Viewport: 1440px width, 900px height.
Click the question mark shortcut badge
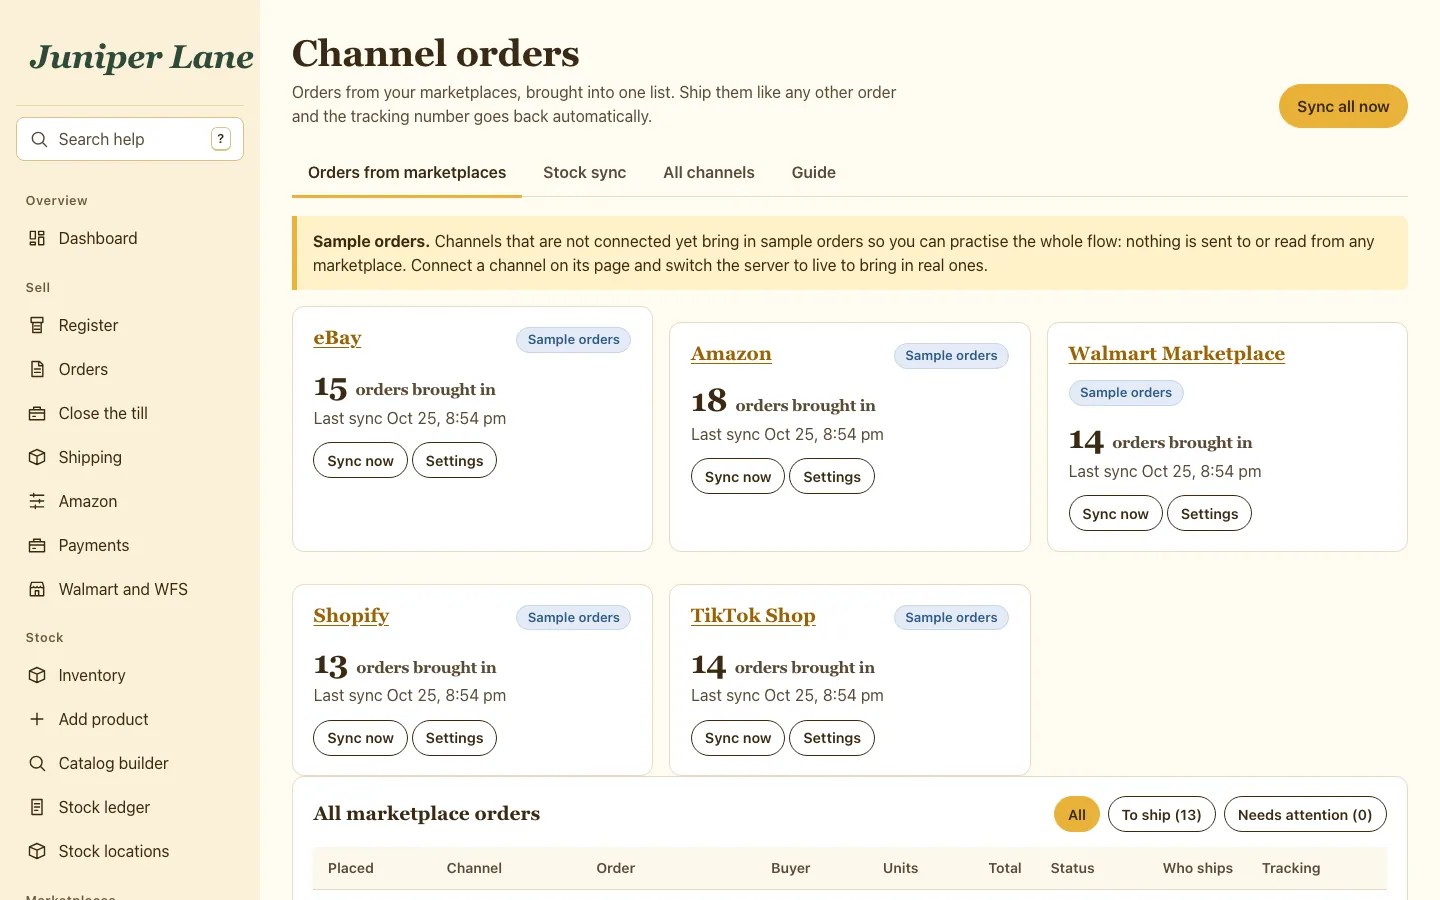pyautogui.click(x=221, y=139)
